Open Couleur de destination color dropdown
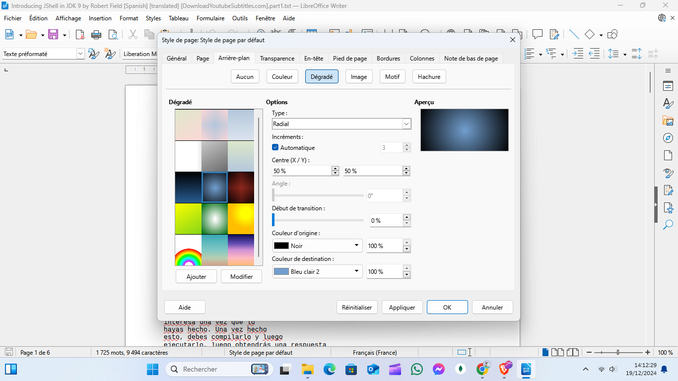This screenshot has height=381, width=678. pos(317,272)
